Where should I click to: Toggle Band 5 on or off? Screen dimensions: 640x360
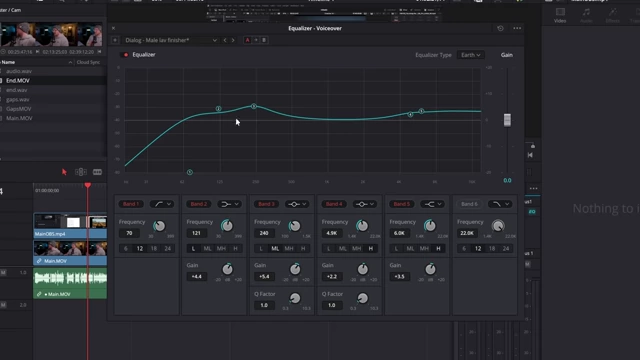coord(402,204)
